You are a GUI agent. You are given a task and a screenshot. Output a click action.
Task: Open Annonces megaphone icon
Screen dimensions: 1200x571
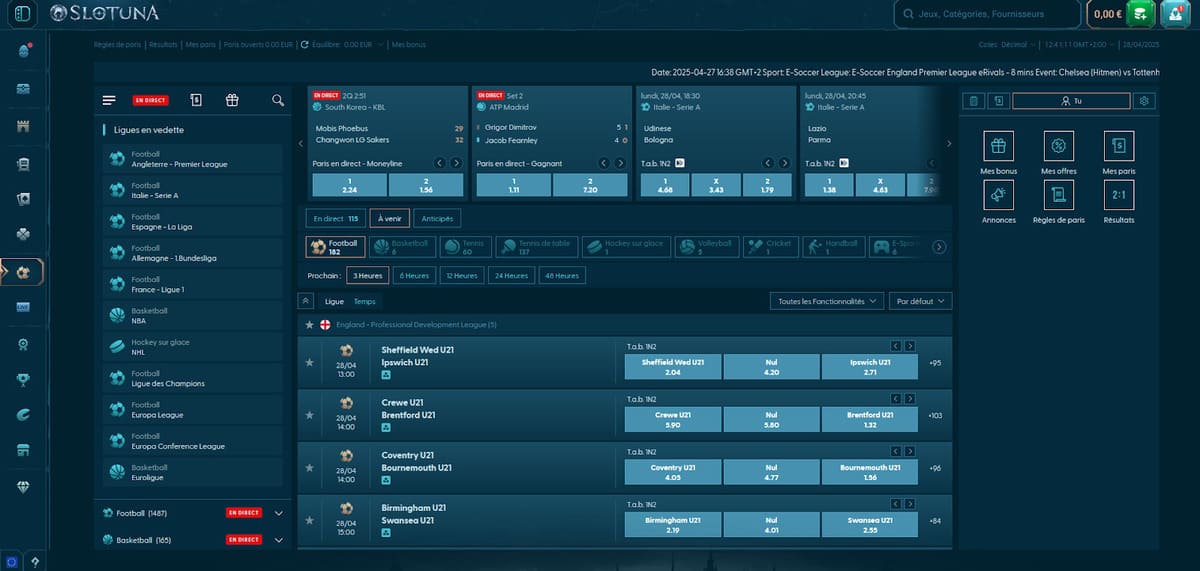click(998, 195)
